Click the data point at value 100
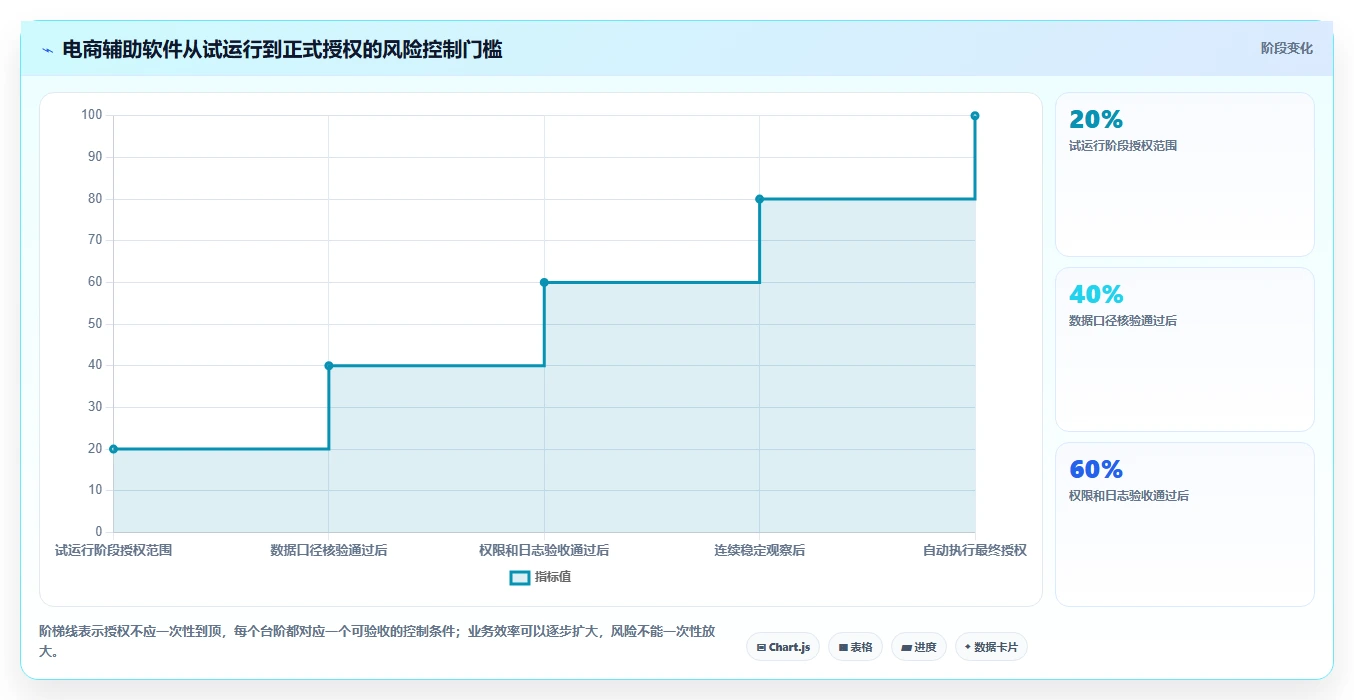The image size is (1354, 700). tap(975, 116)
